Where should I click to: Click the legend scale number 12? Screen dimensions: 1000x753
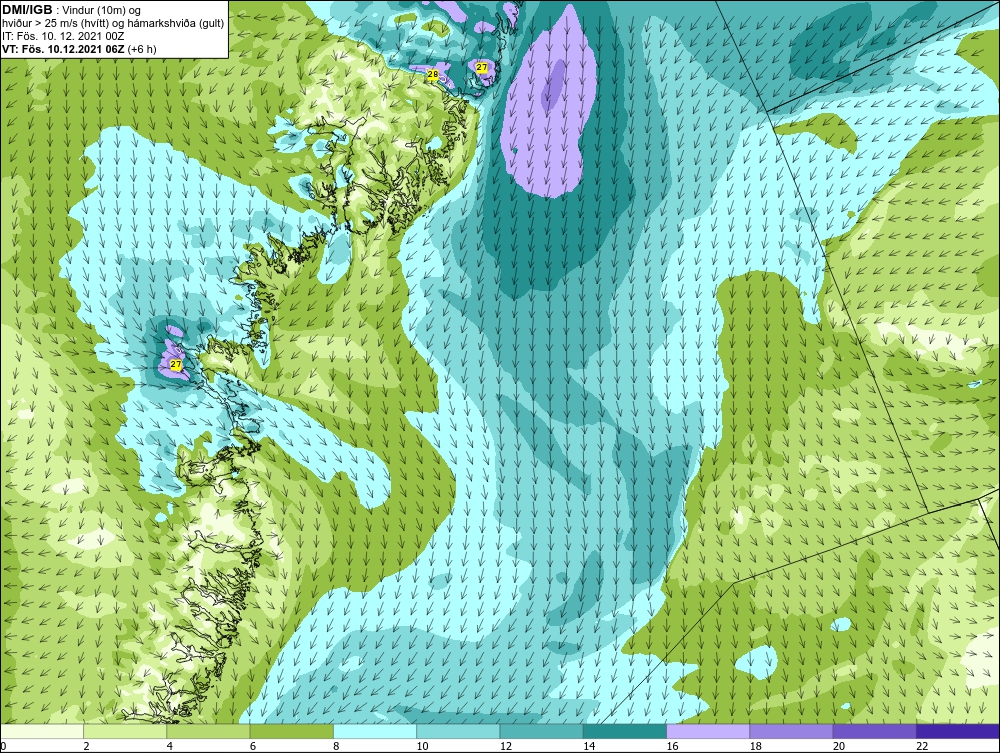tap(506, 746)
